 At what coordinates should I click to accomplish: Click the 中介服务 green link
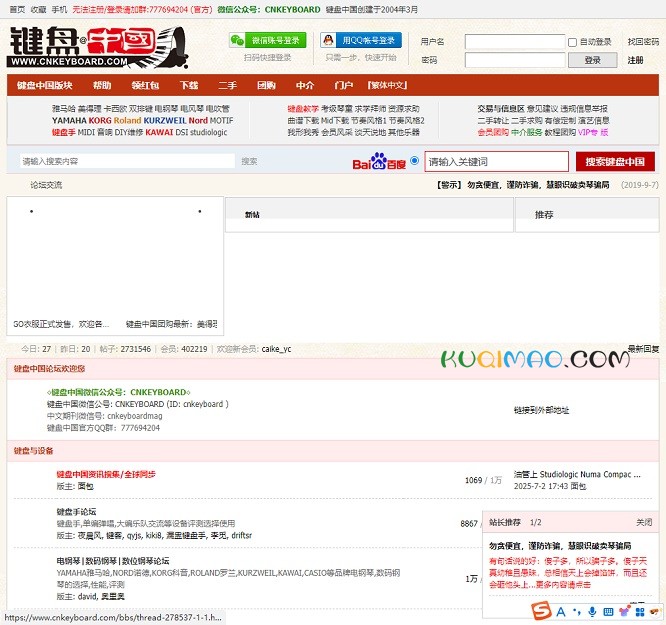(527, 133)
